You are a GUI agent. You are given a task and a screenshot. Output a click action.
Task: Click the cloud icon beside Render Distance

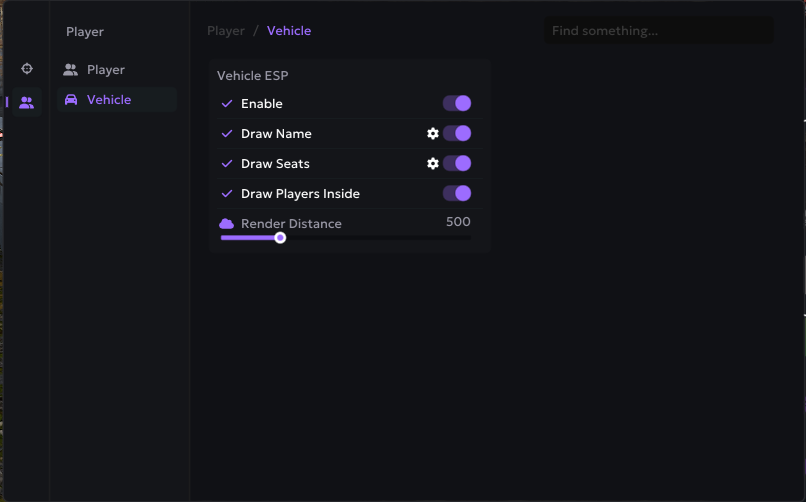point(226,224)
